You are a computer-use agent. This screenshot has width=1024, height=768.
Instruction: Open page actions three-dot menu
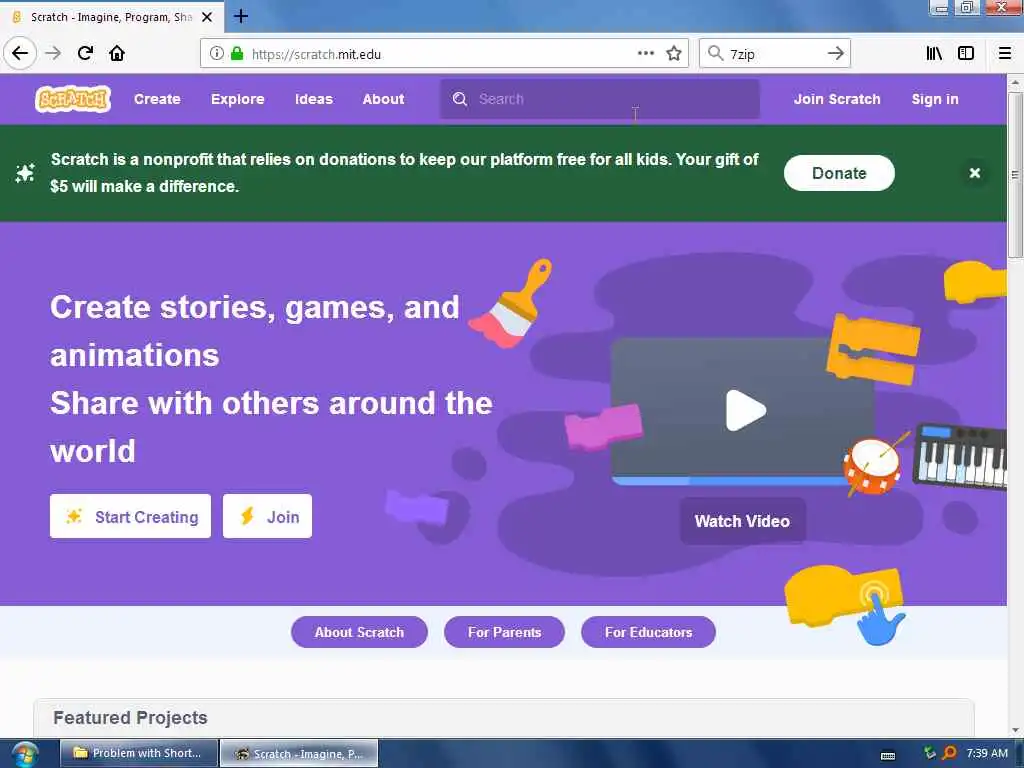pyautogui.click(x=645, y=53)
